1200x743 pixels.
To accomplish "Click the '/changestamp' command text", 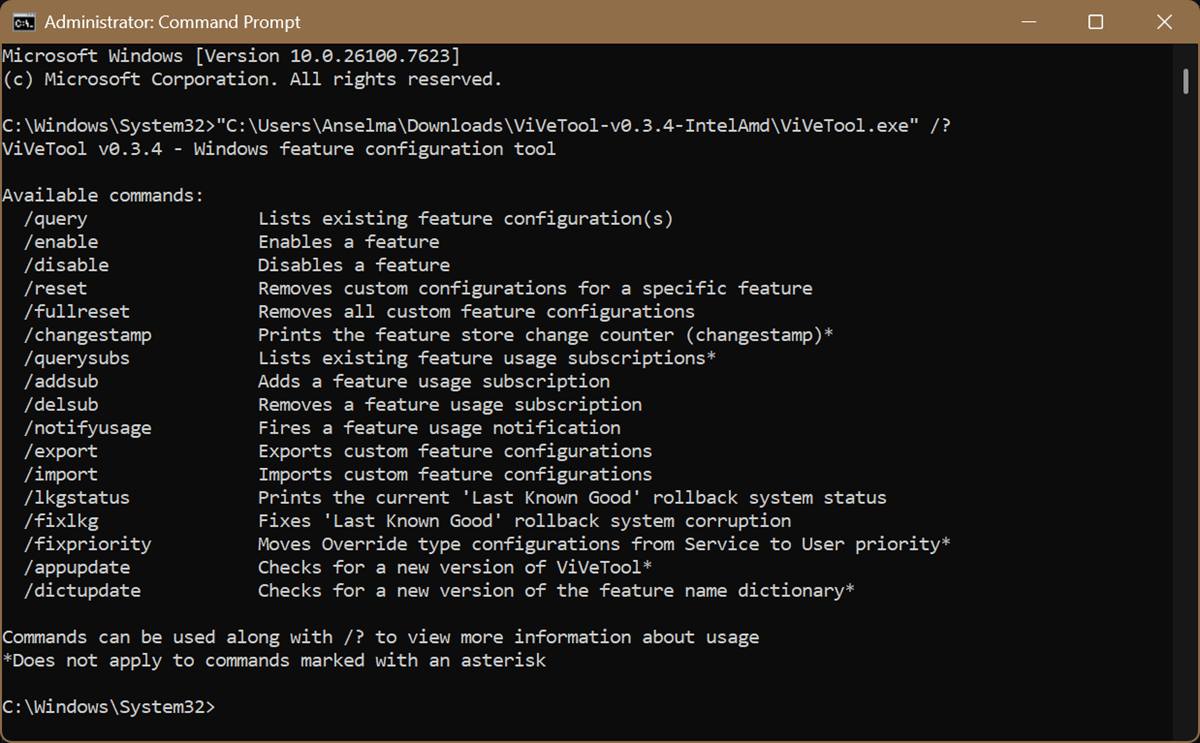I will pyautogui.click(x=88, y=335).
